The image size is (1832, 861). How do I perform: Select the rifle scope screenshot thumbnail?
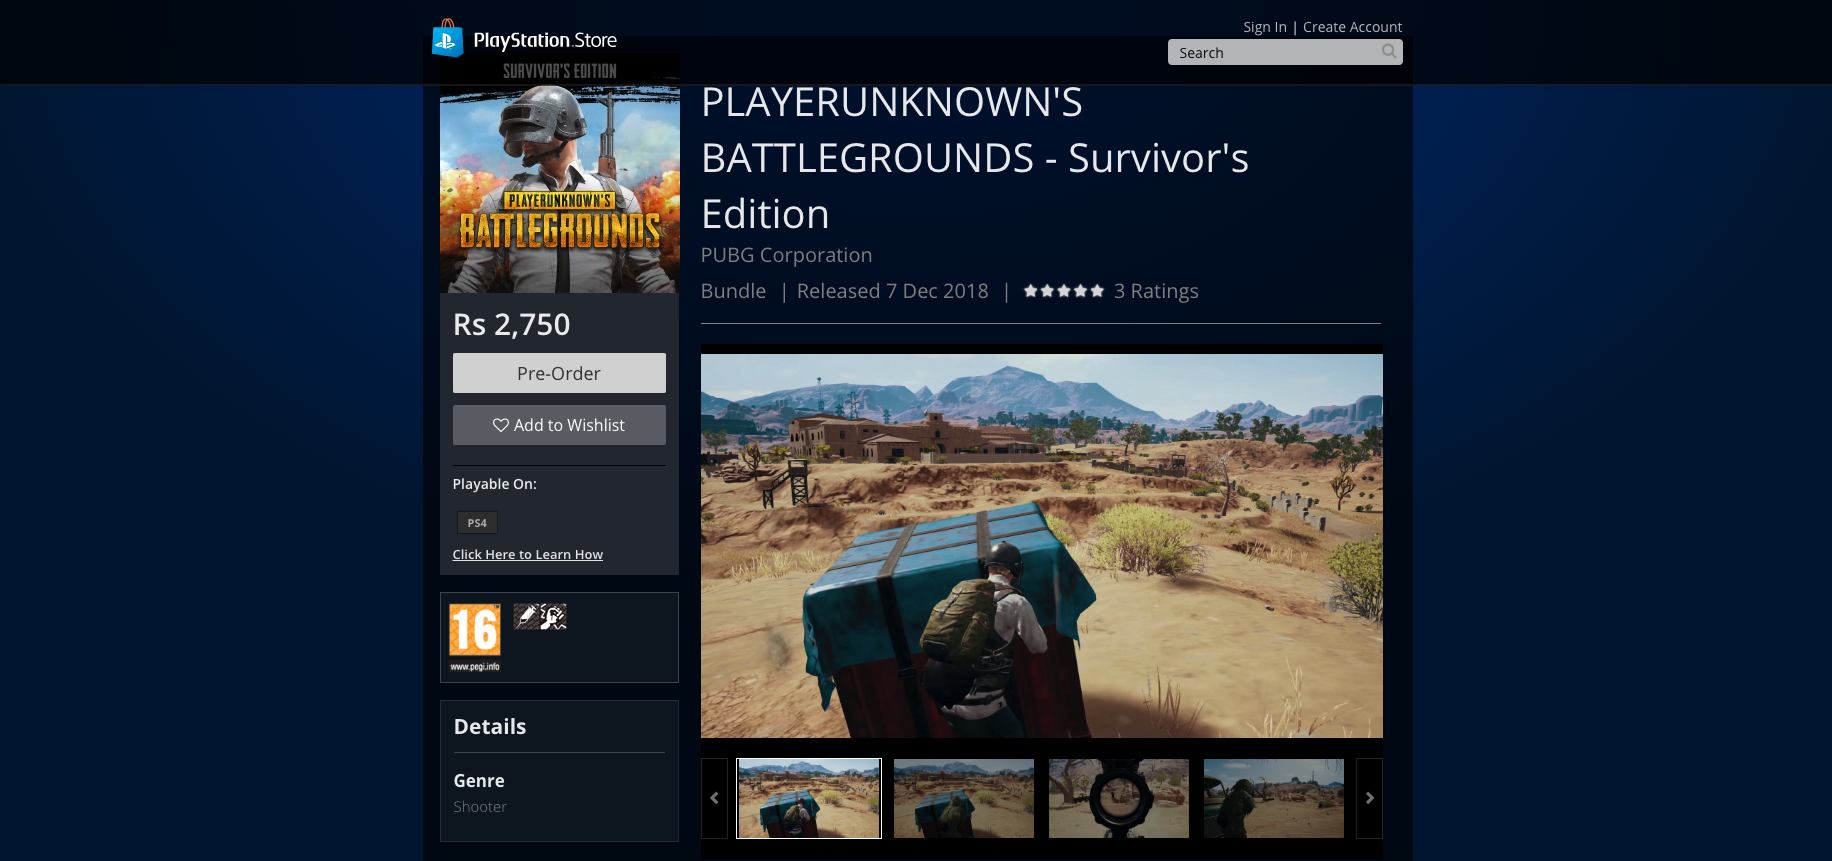1119,798
